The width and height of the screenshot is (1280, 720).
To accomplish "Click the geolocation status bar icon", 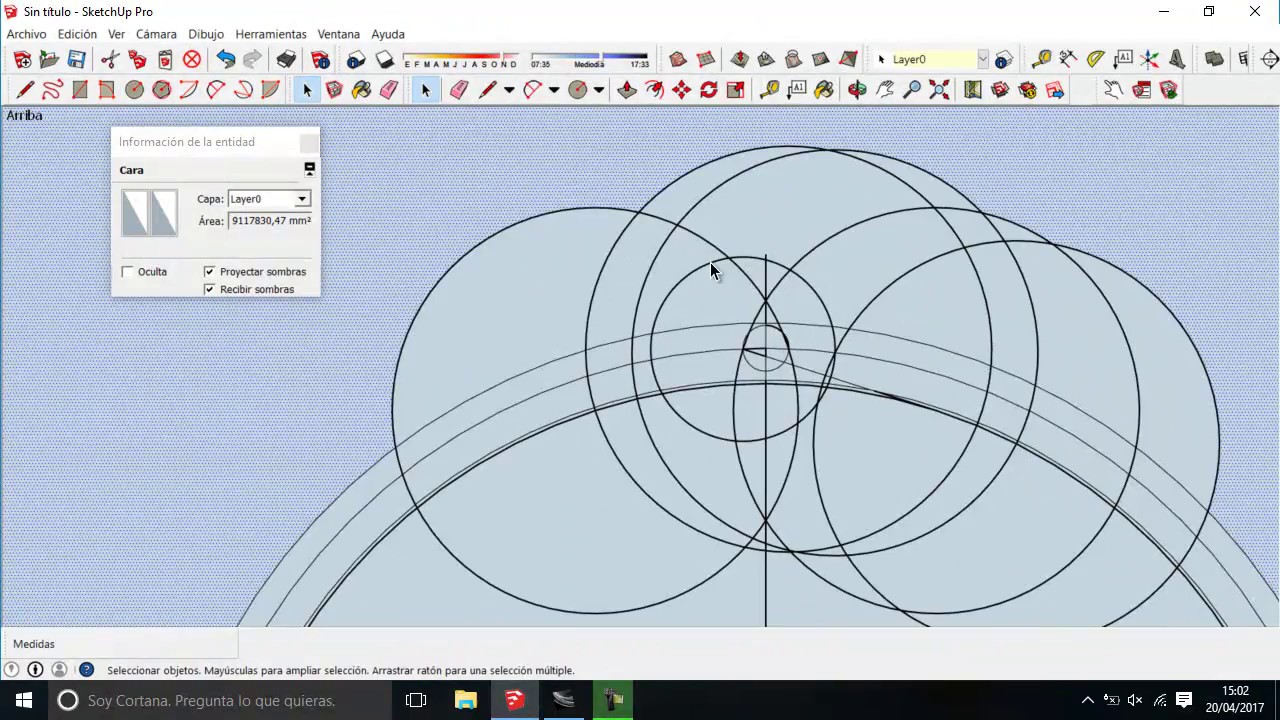I will (x=11, y=670).
